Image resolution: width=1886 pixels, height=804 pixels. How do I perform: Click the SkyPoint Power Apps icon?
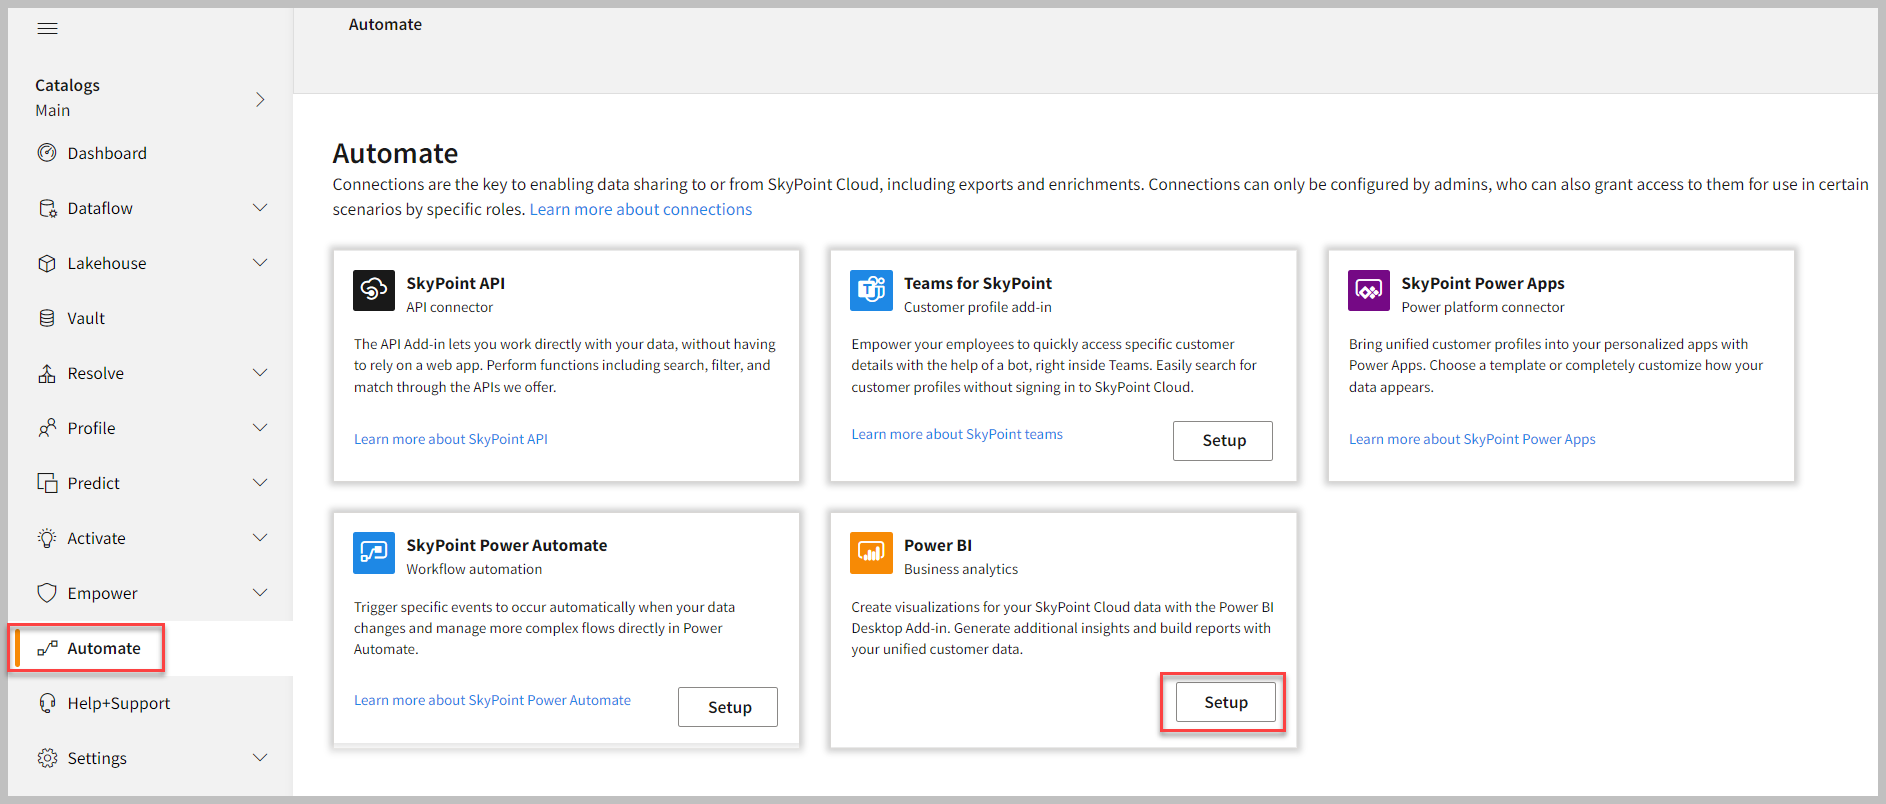coord(1369,290)
